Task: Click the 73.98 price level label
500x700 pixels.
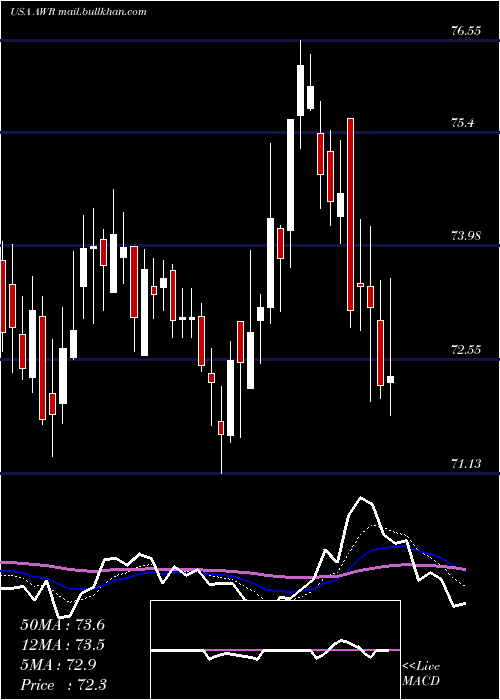Action: point(466,236)
